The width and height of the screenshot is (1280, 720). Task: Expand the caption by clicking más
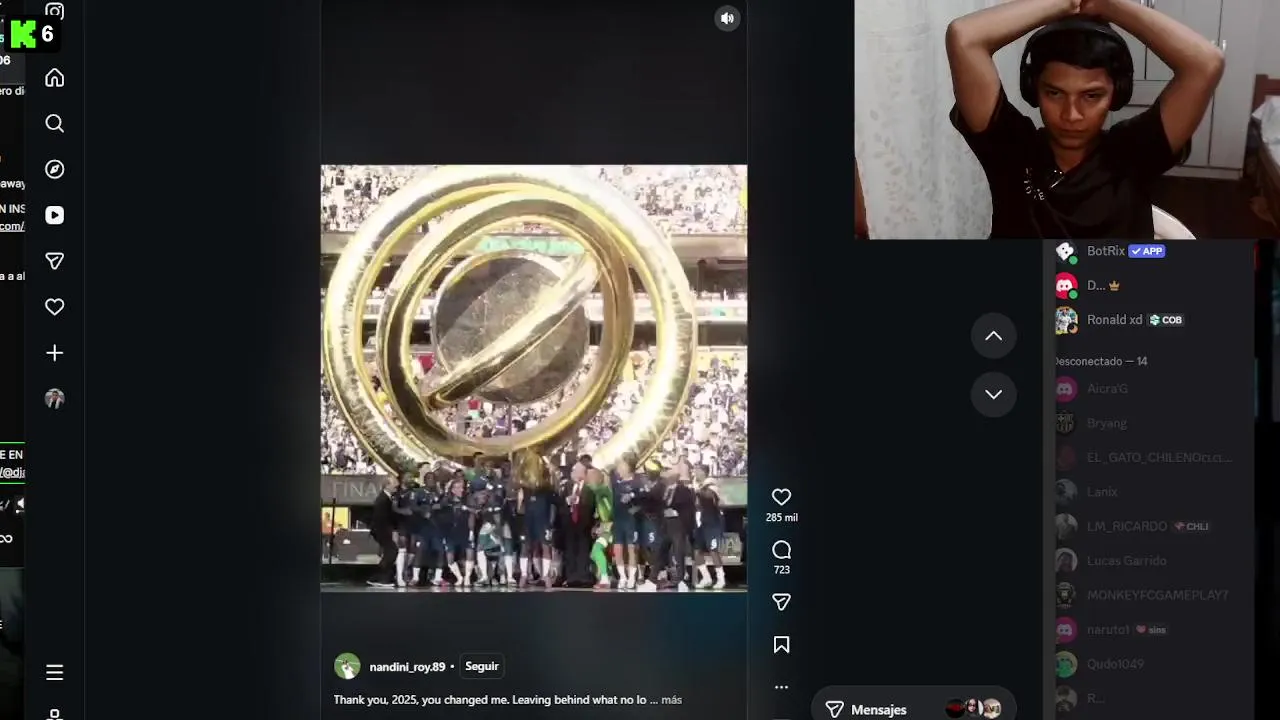671,700
